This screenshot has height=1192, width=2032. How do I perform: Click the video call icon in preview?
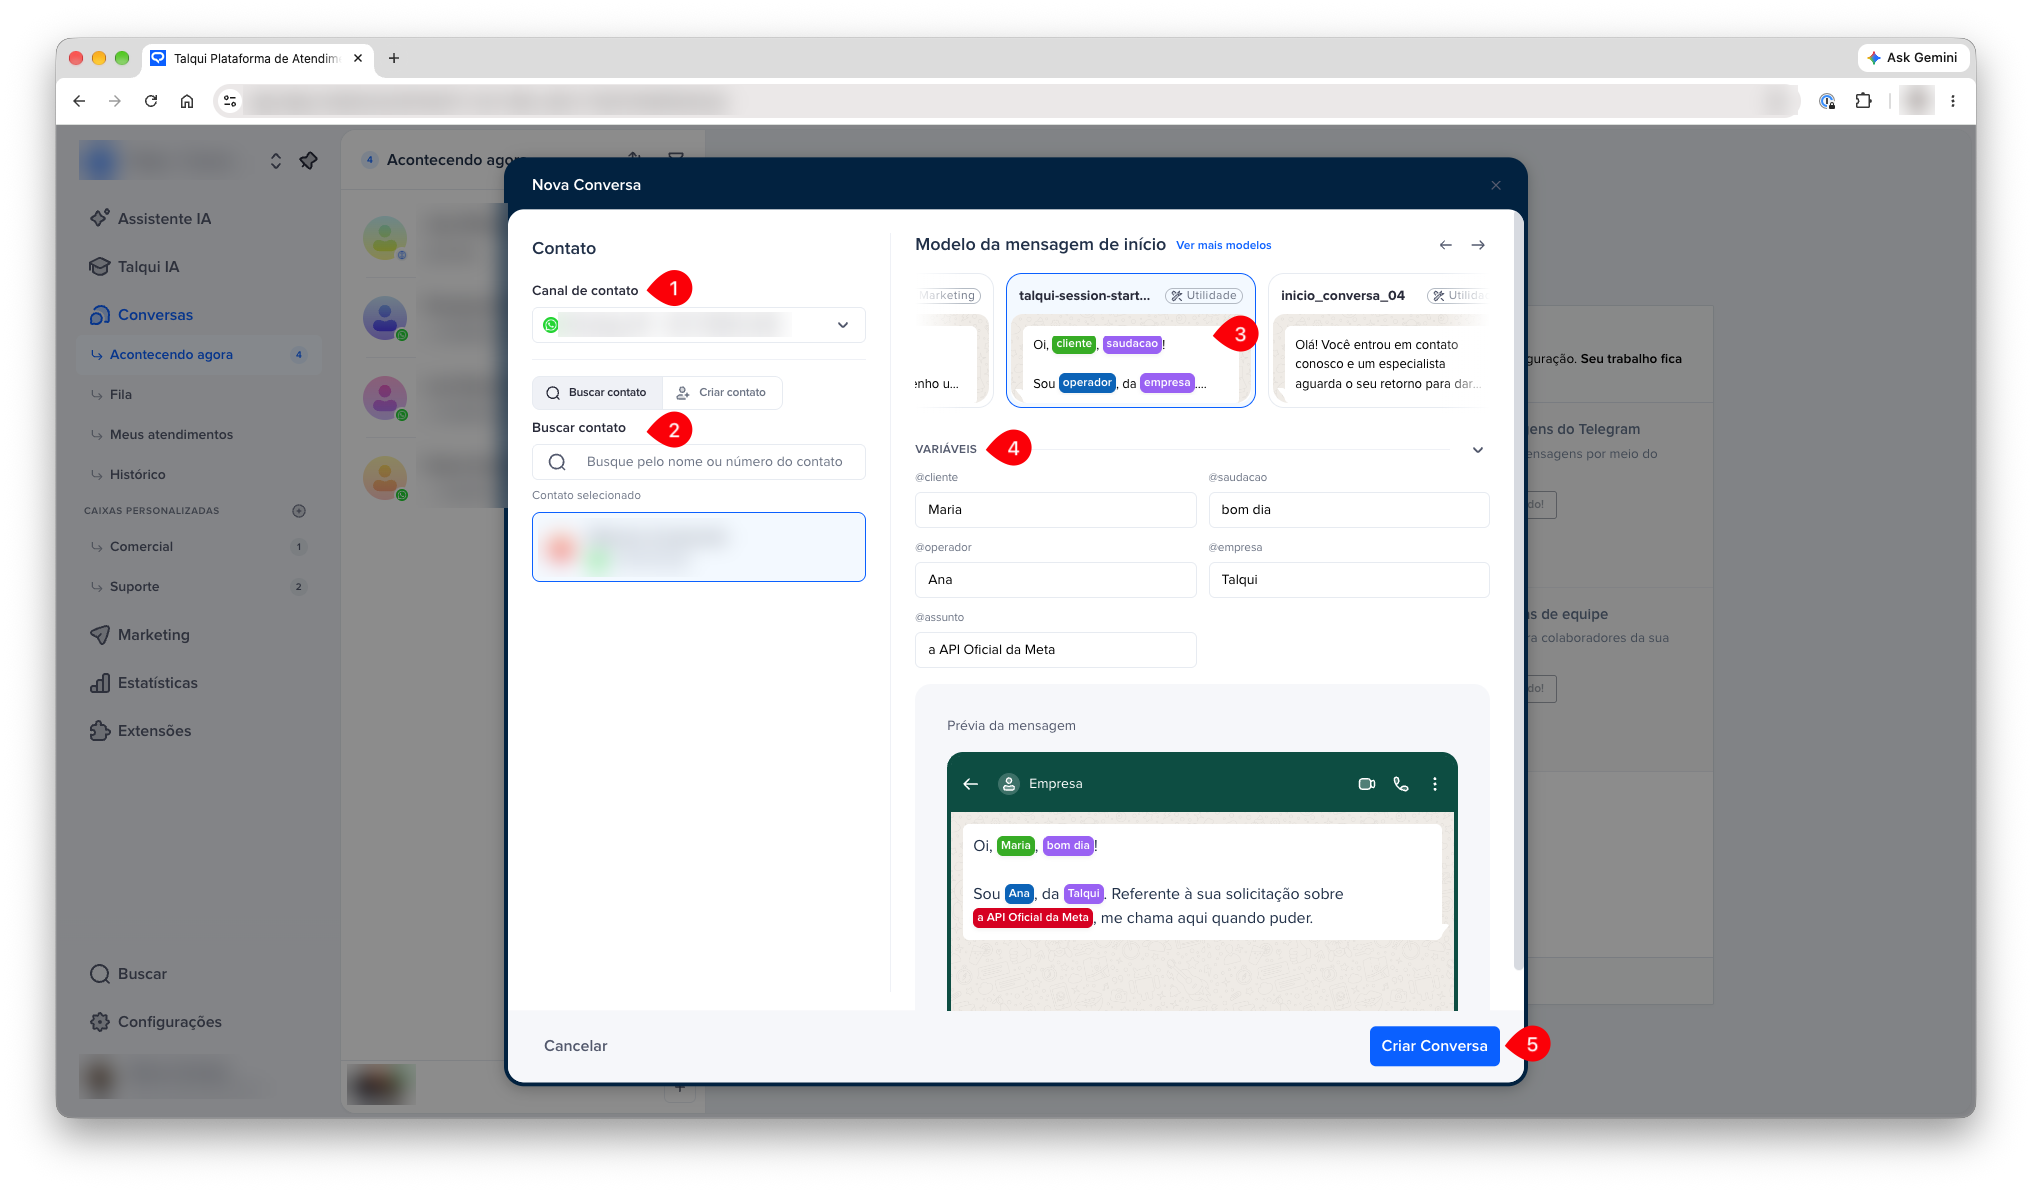point(1367,784)
